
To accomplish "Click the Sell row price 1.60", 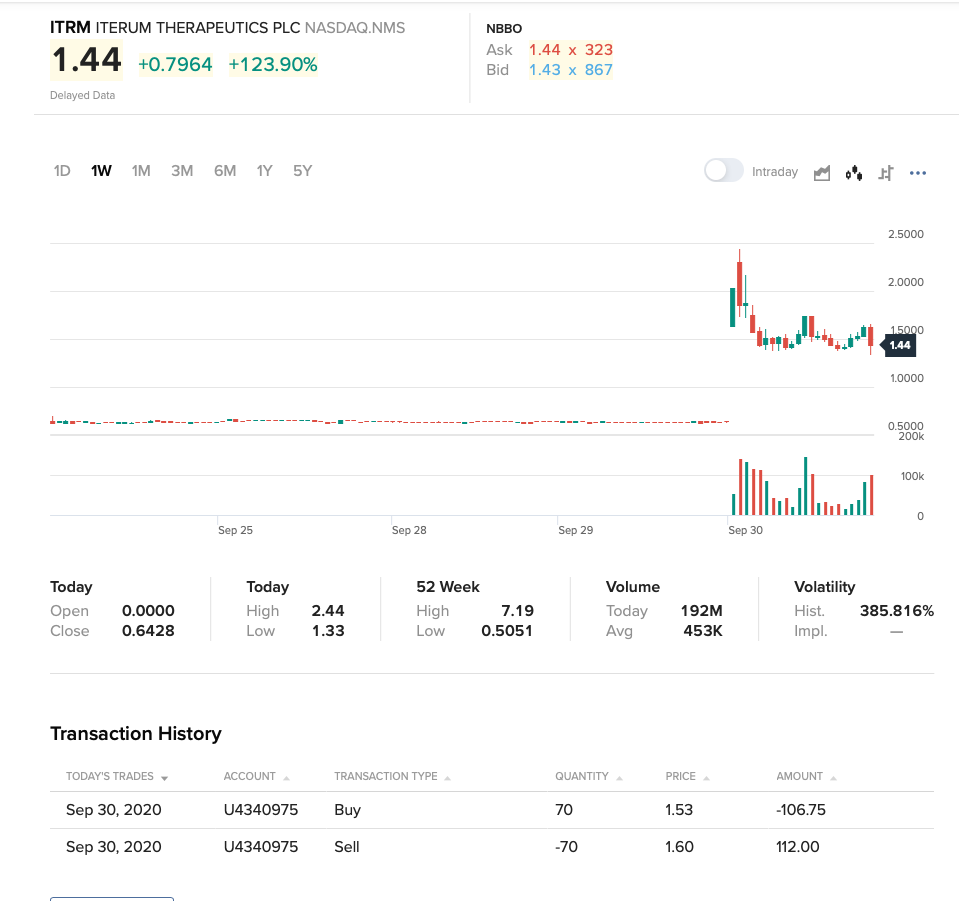I will pyautogui.click(x=679, y=847).
